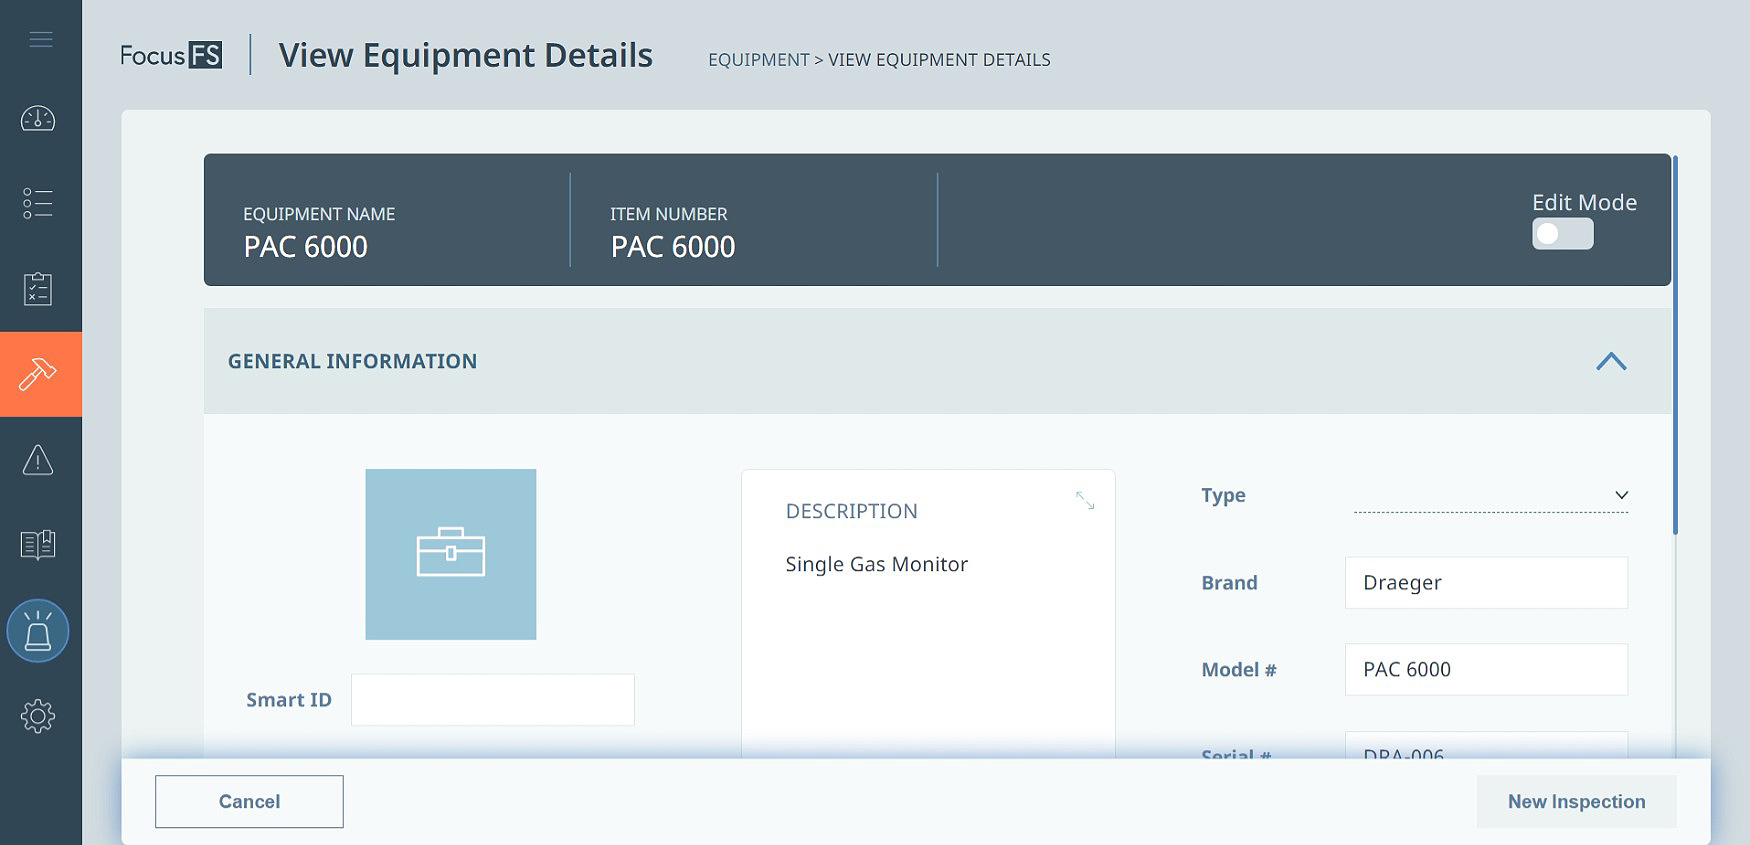Click the EQUIPMENT NAME label
This screenshot has height=845, width=1750.
pyautogui.click(x=319, y=214)
